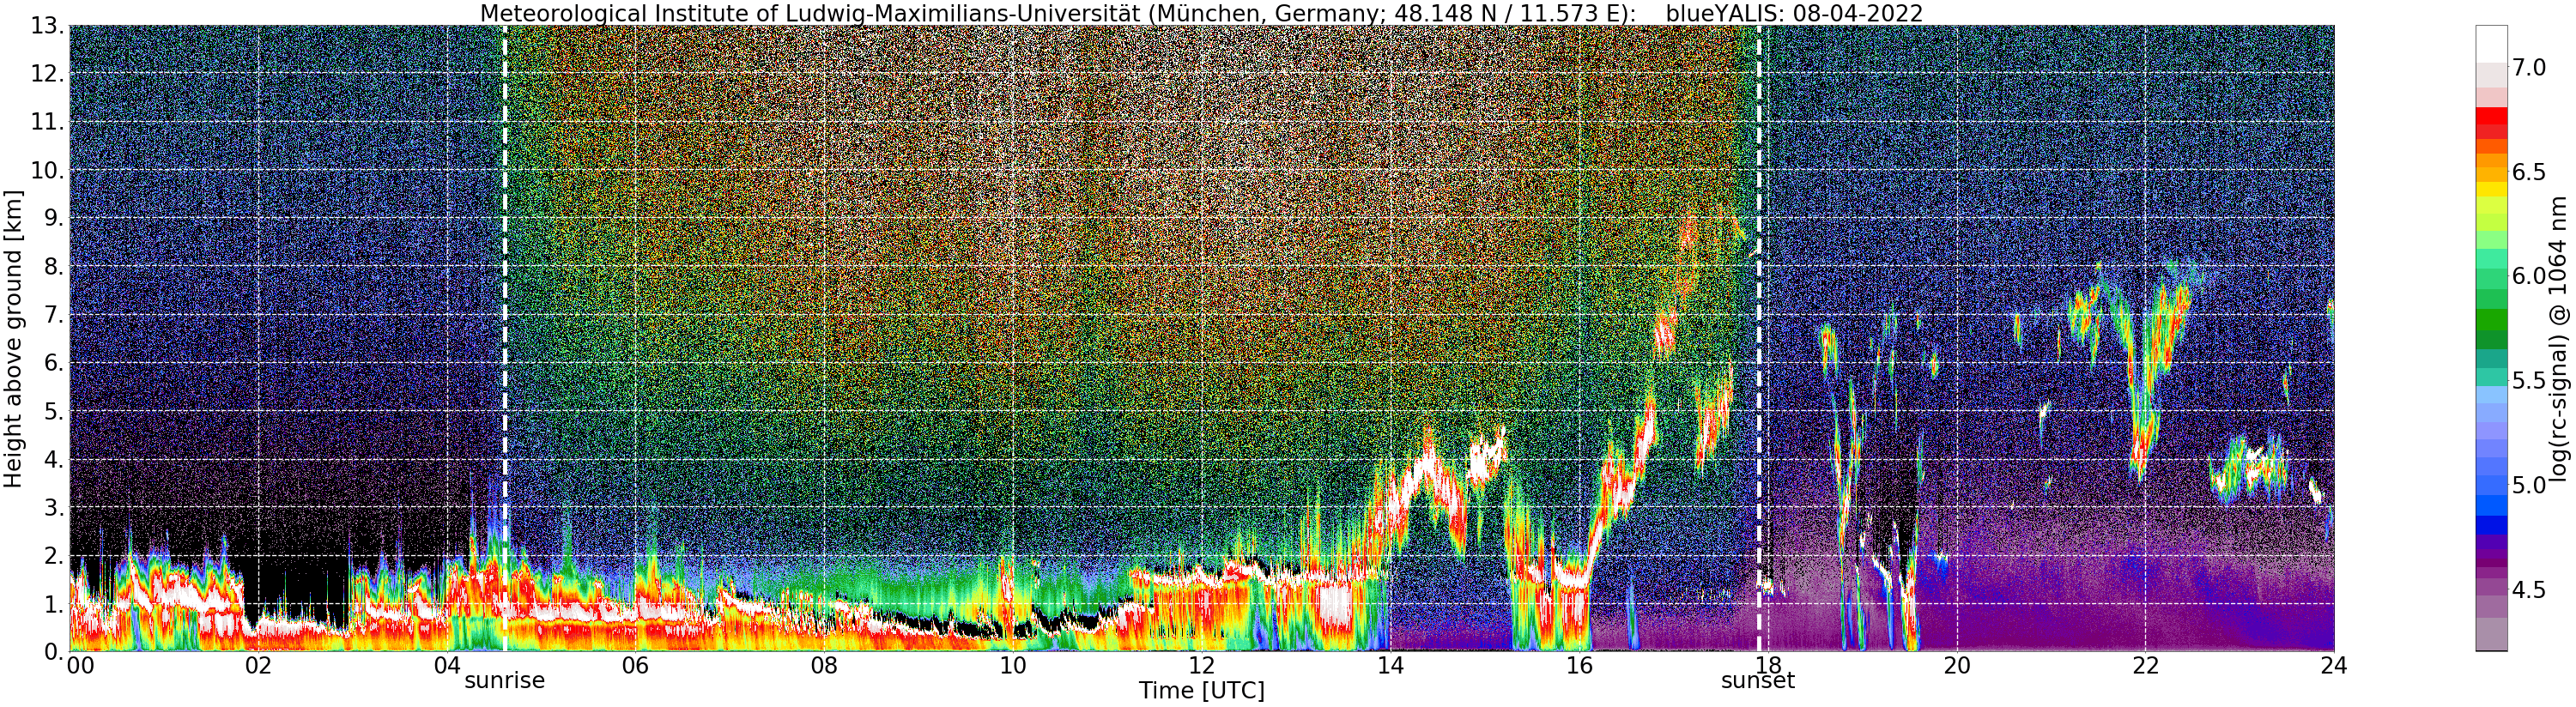Screen dimensions: 2576x707
Task: Click the colorbar tick label 5.5
Action: tap(2528, 381)
